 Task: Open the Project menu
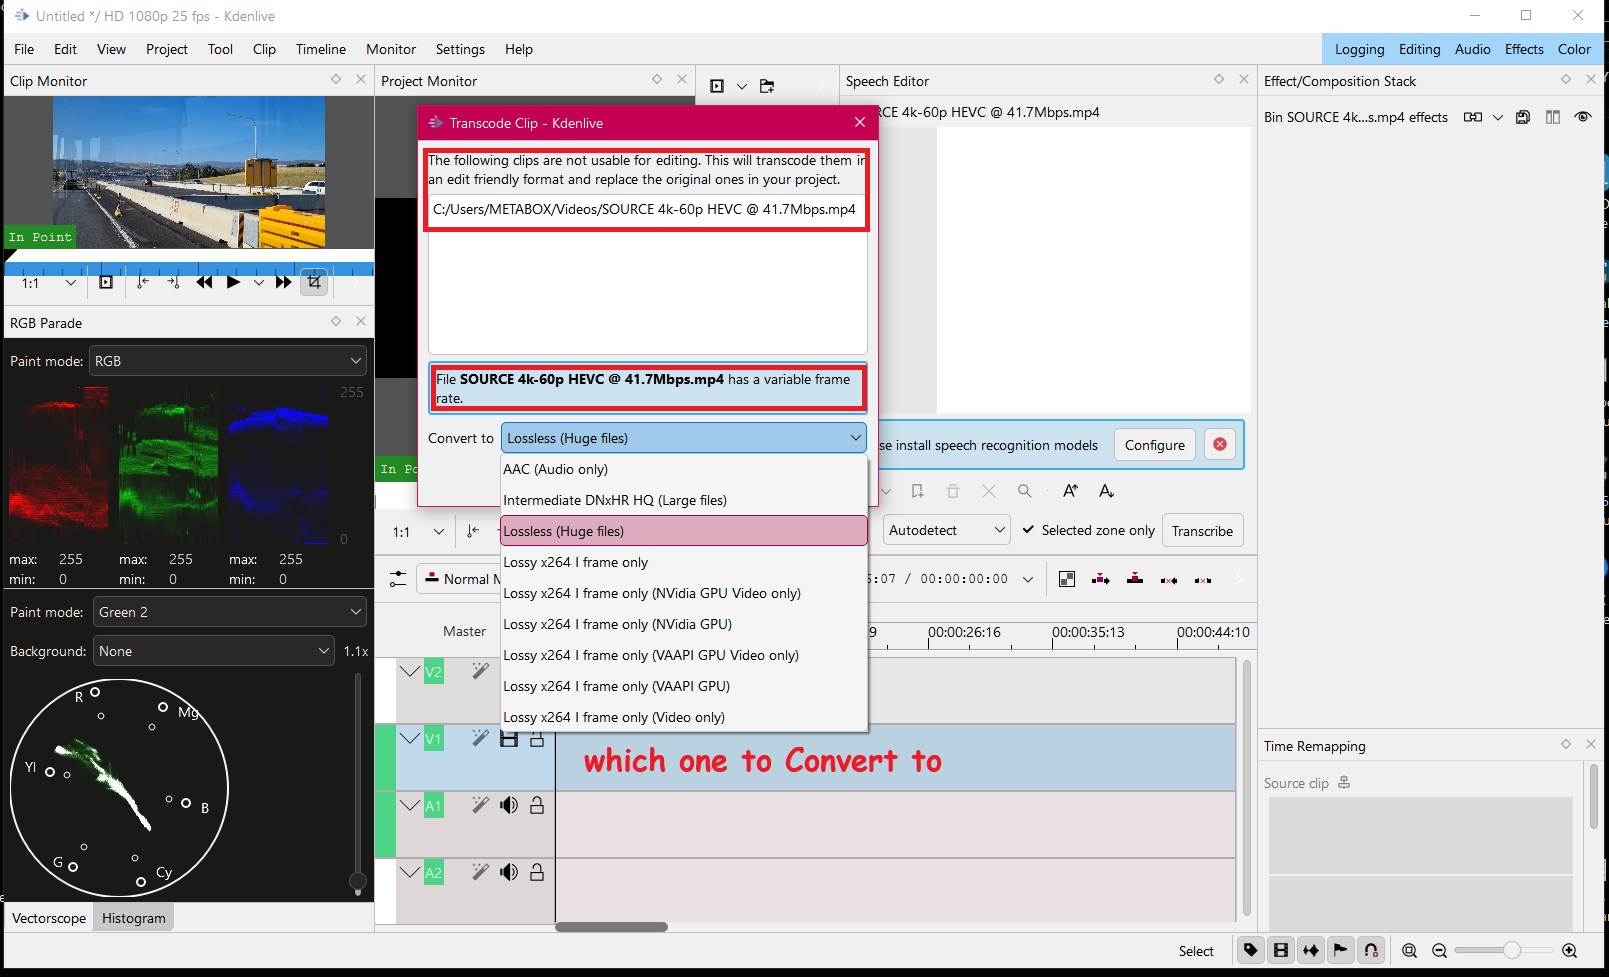[167, 49]
